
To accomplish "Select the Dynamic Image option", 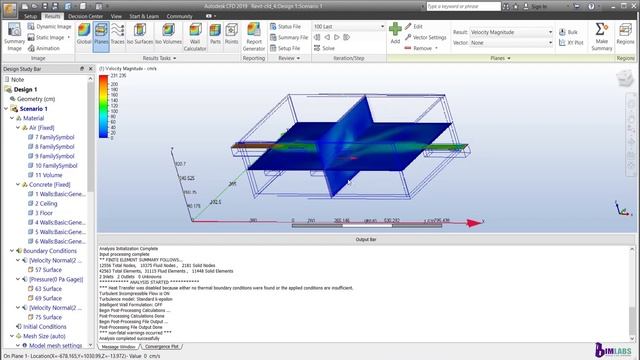I will 49,27.
